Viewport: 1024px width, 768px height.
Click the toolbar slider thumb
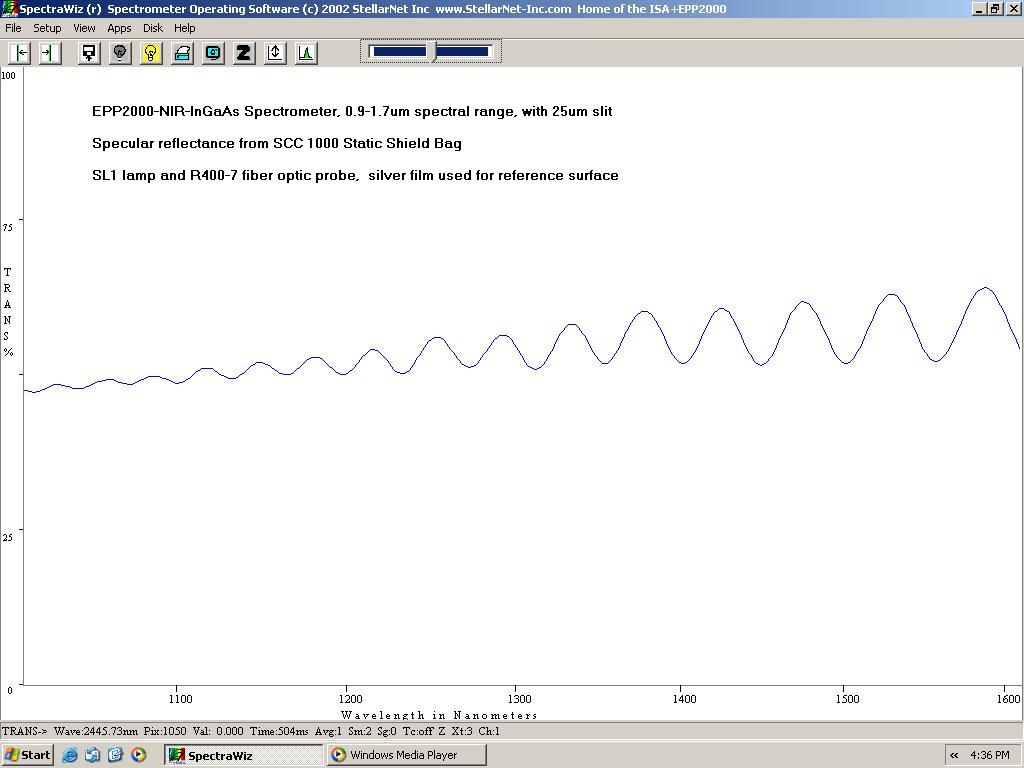coord(431,52)
